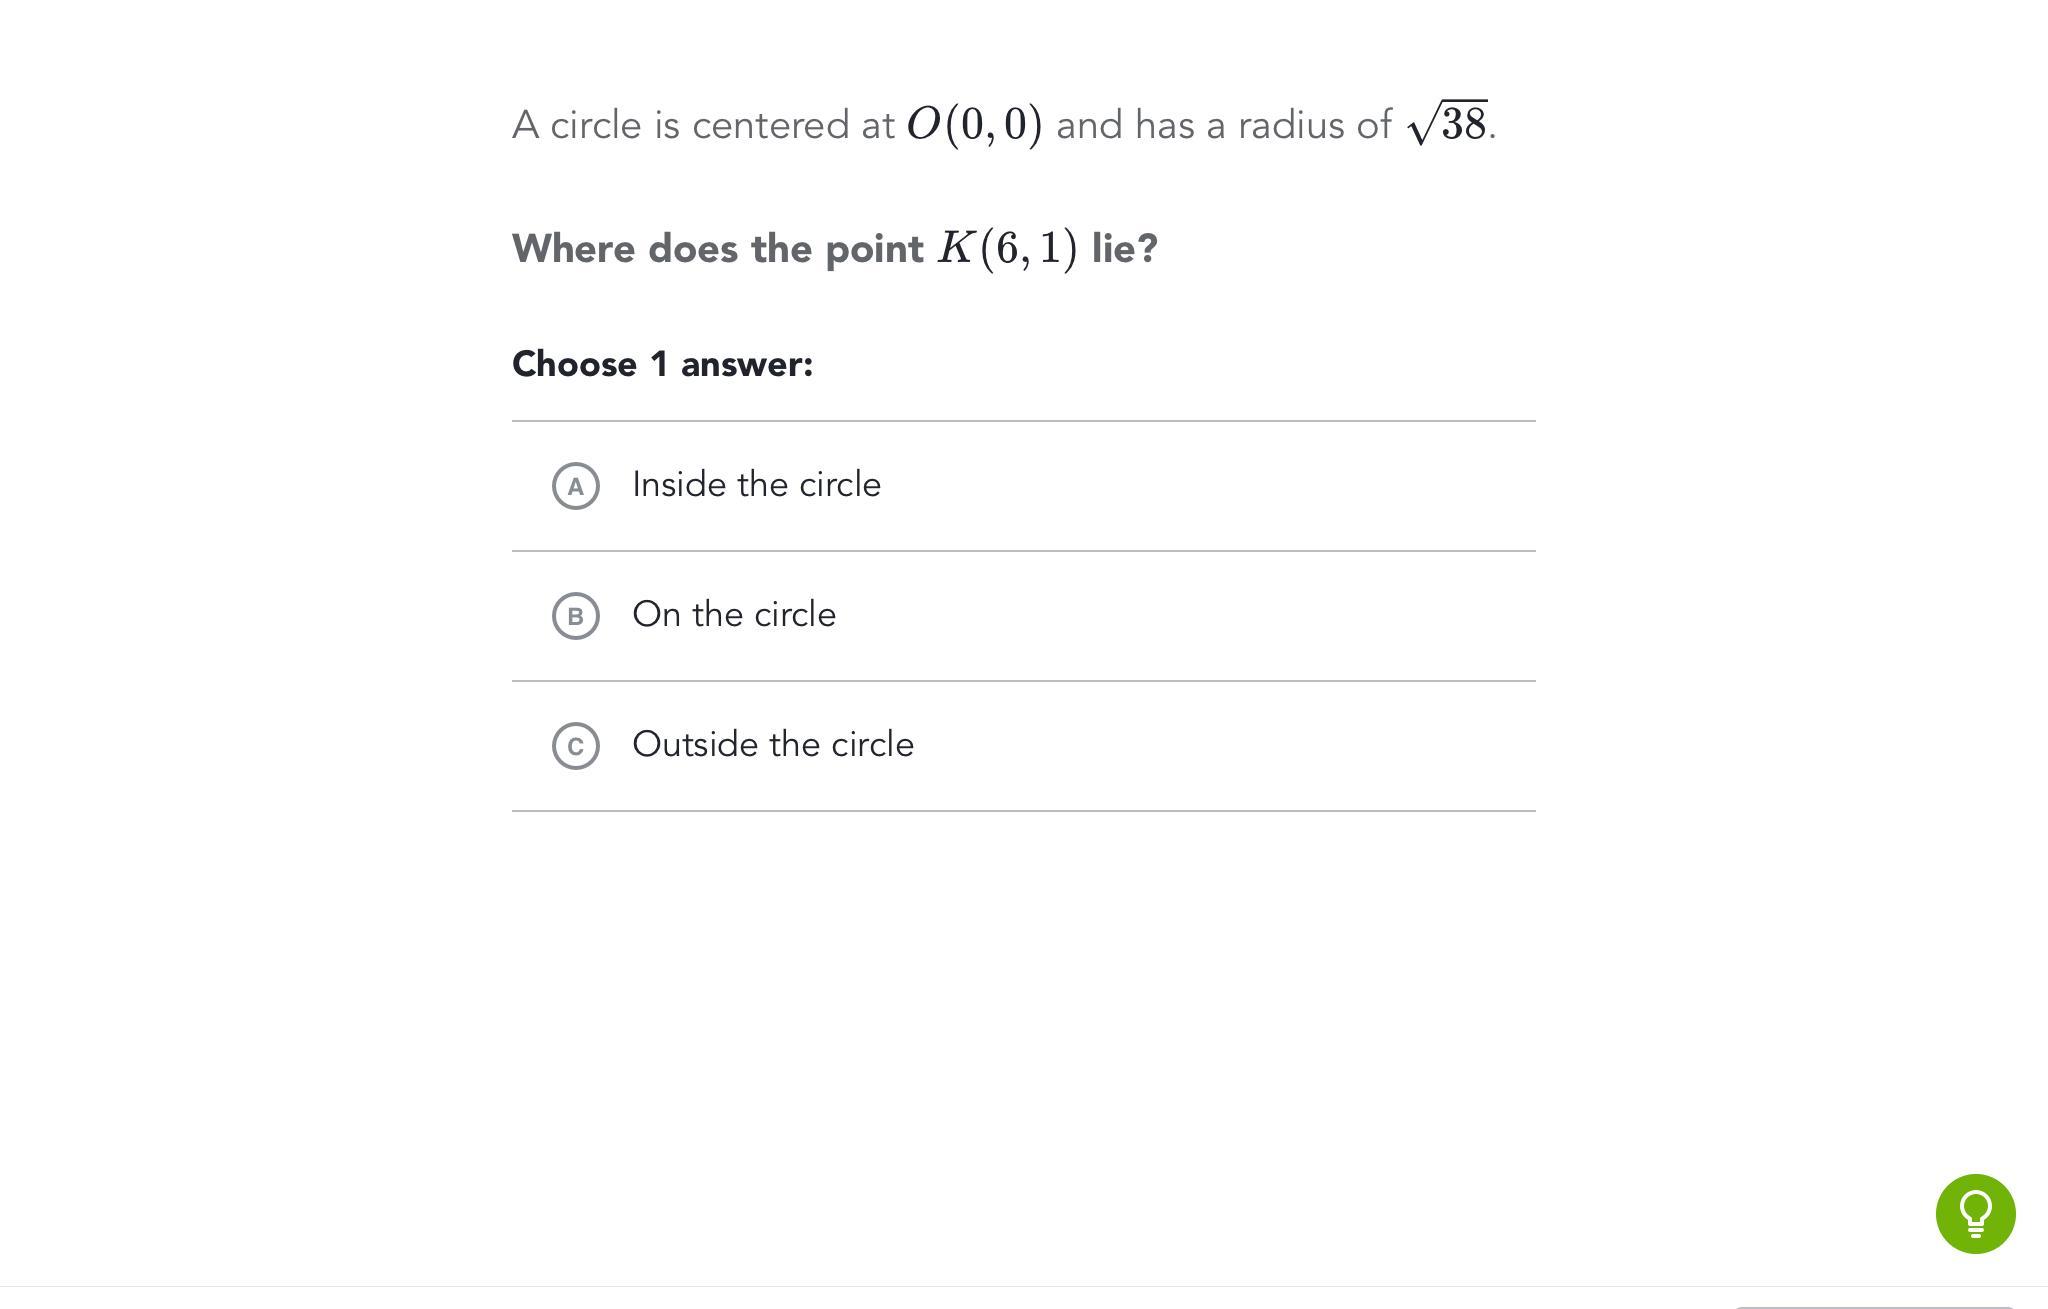Click the 'Where does the point' question text
Viewport: 2048px width, 1309px height.
click(718, 249)
